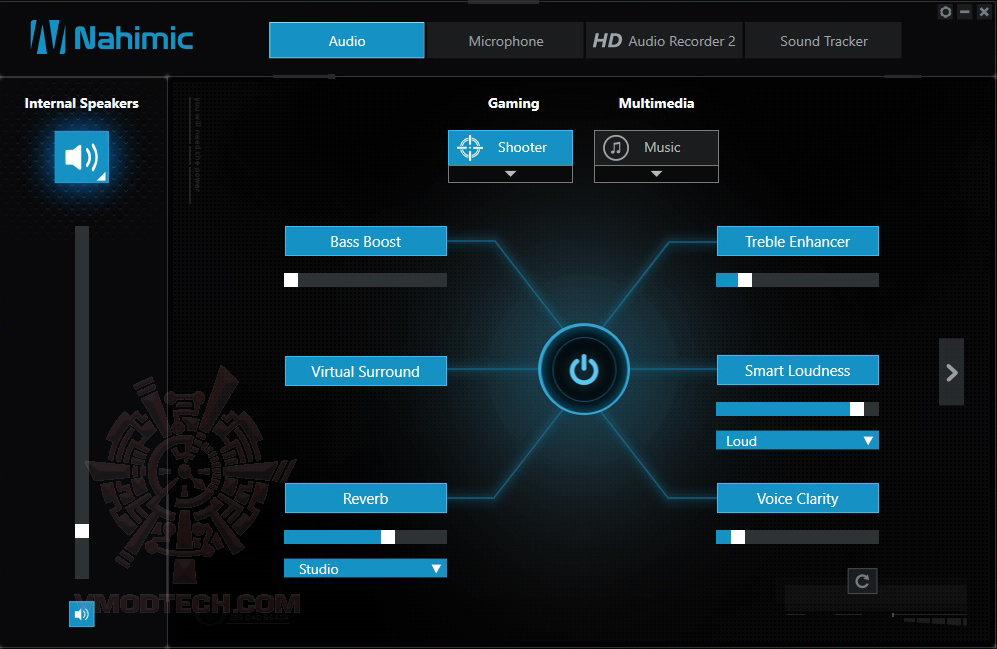Toggle the Reverb effect

point(366,498)
